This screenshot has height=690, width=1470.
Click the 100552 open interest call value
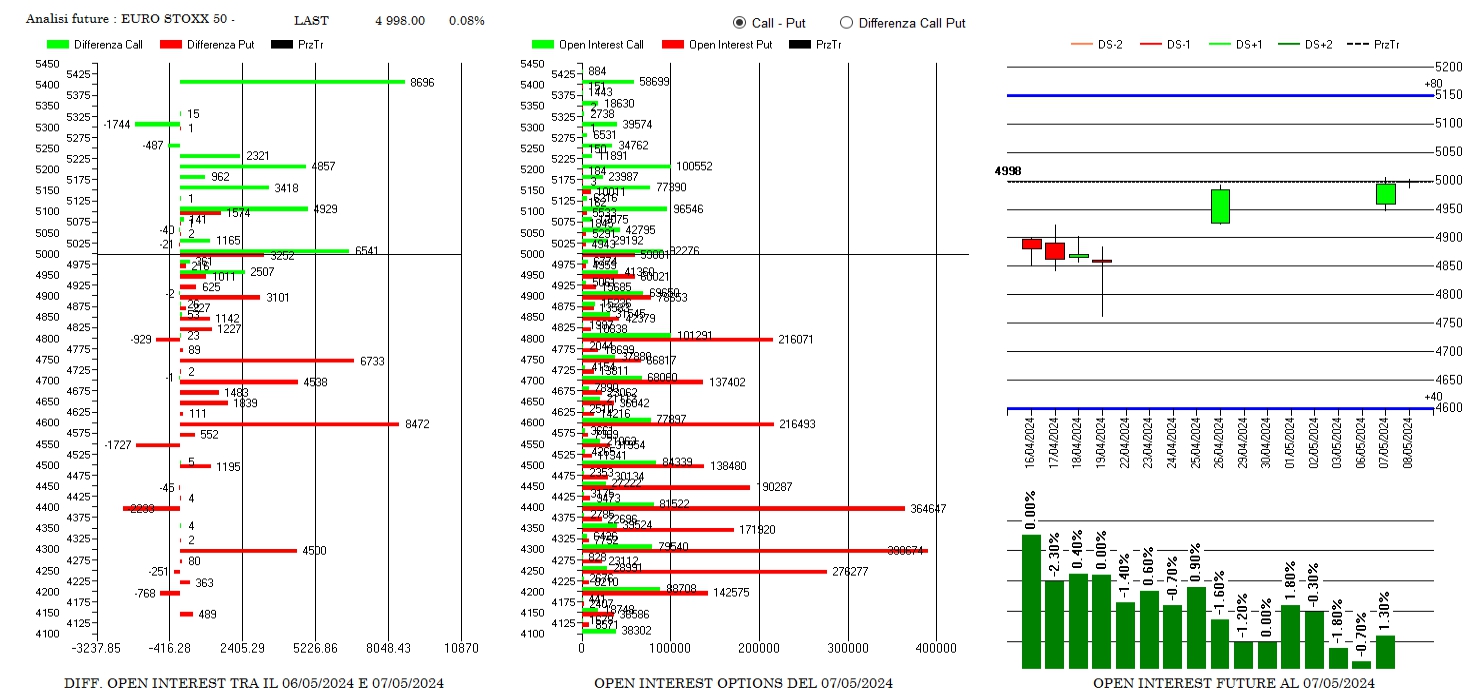click(x=694, y=166)
